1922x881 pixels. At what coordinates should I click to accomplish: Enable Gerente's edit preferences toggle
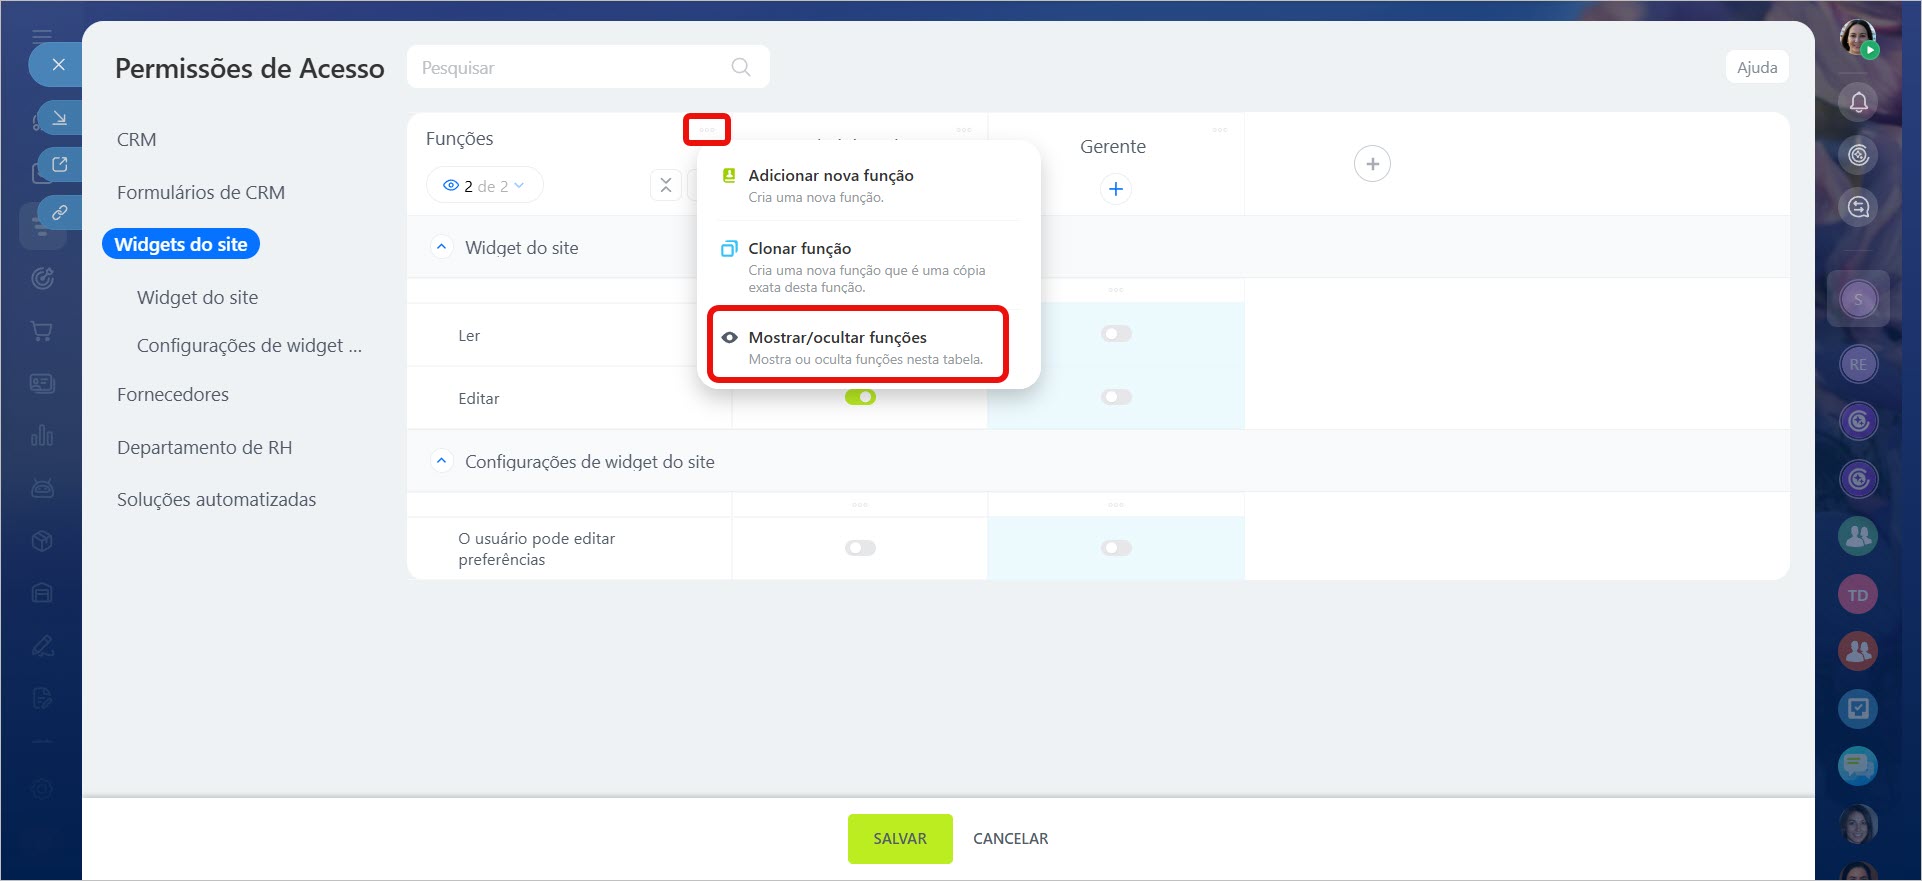[1116, 548]
